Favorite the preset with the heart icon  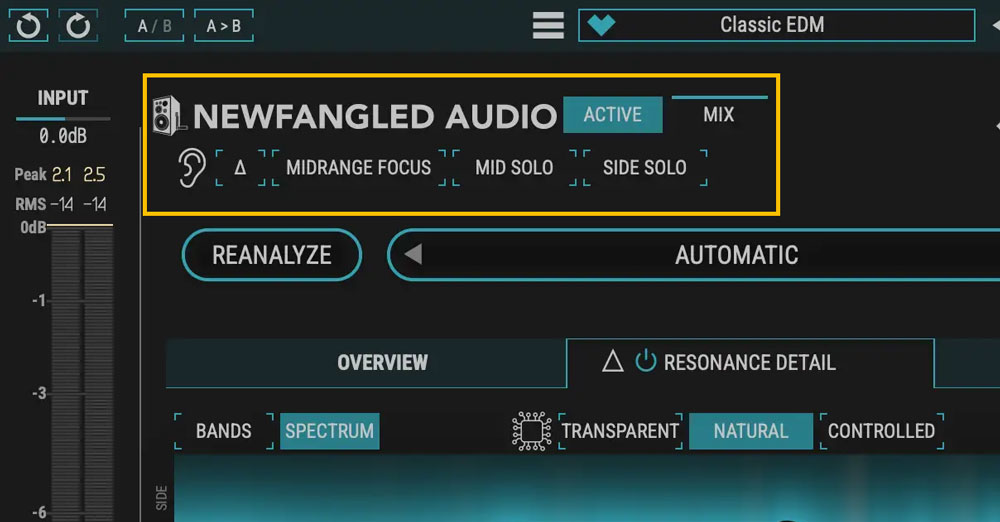pyautogui.click(x=601, y=25)
